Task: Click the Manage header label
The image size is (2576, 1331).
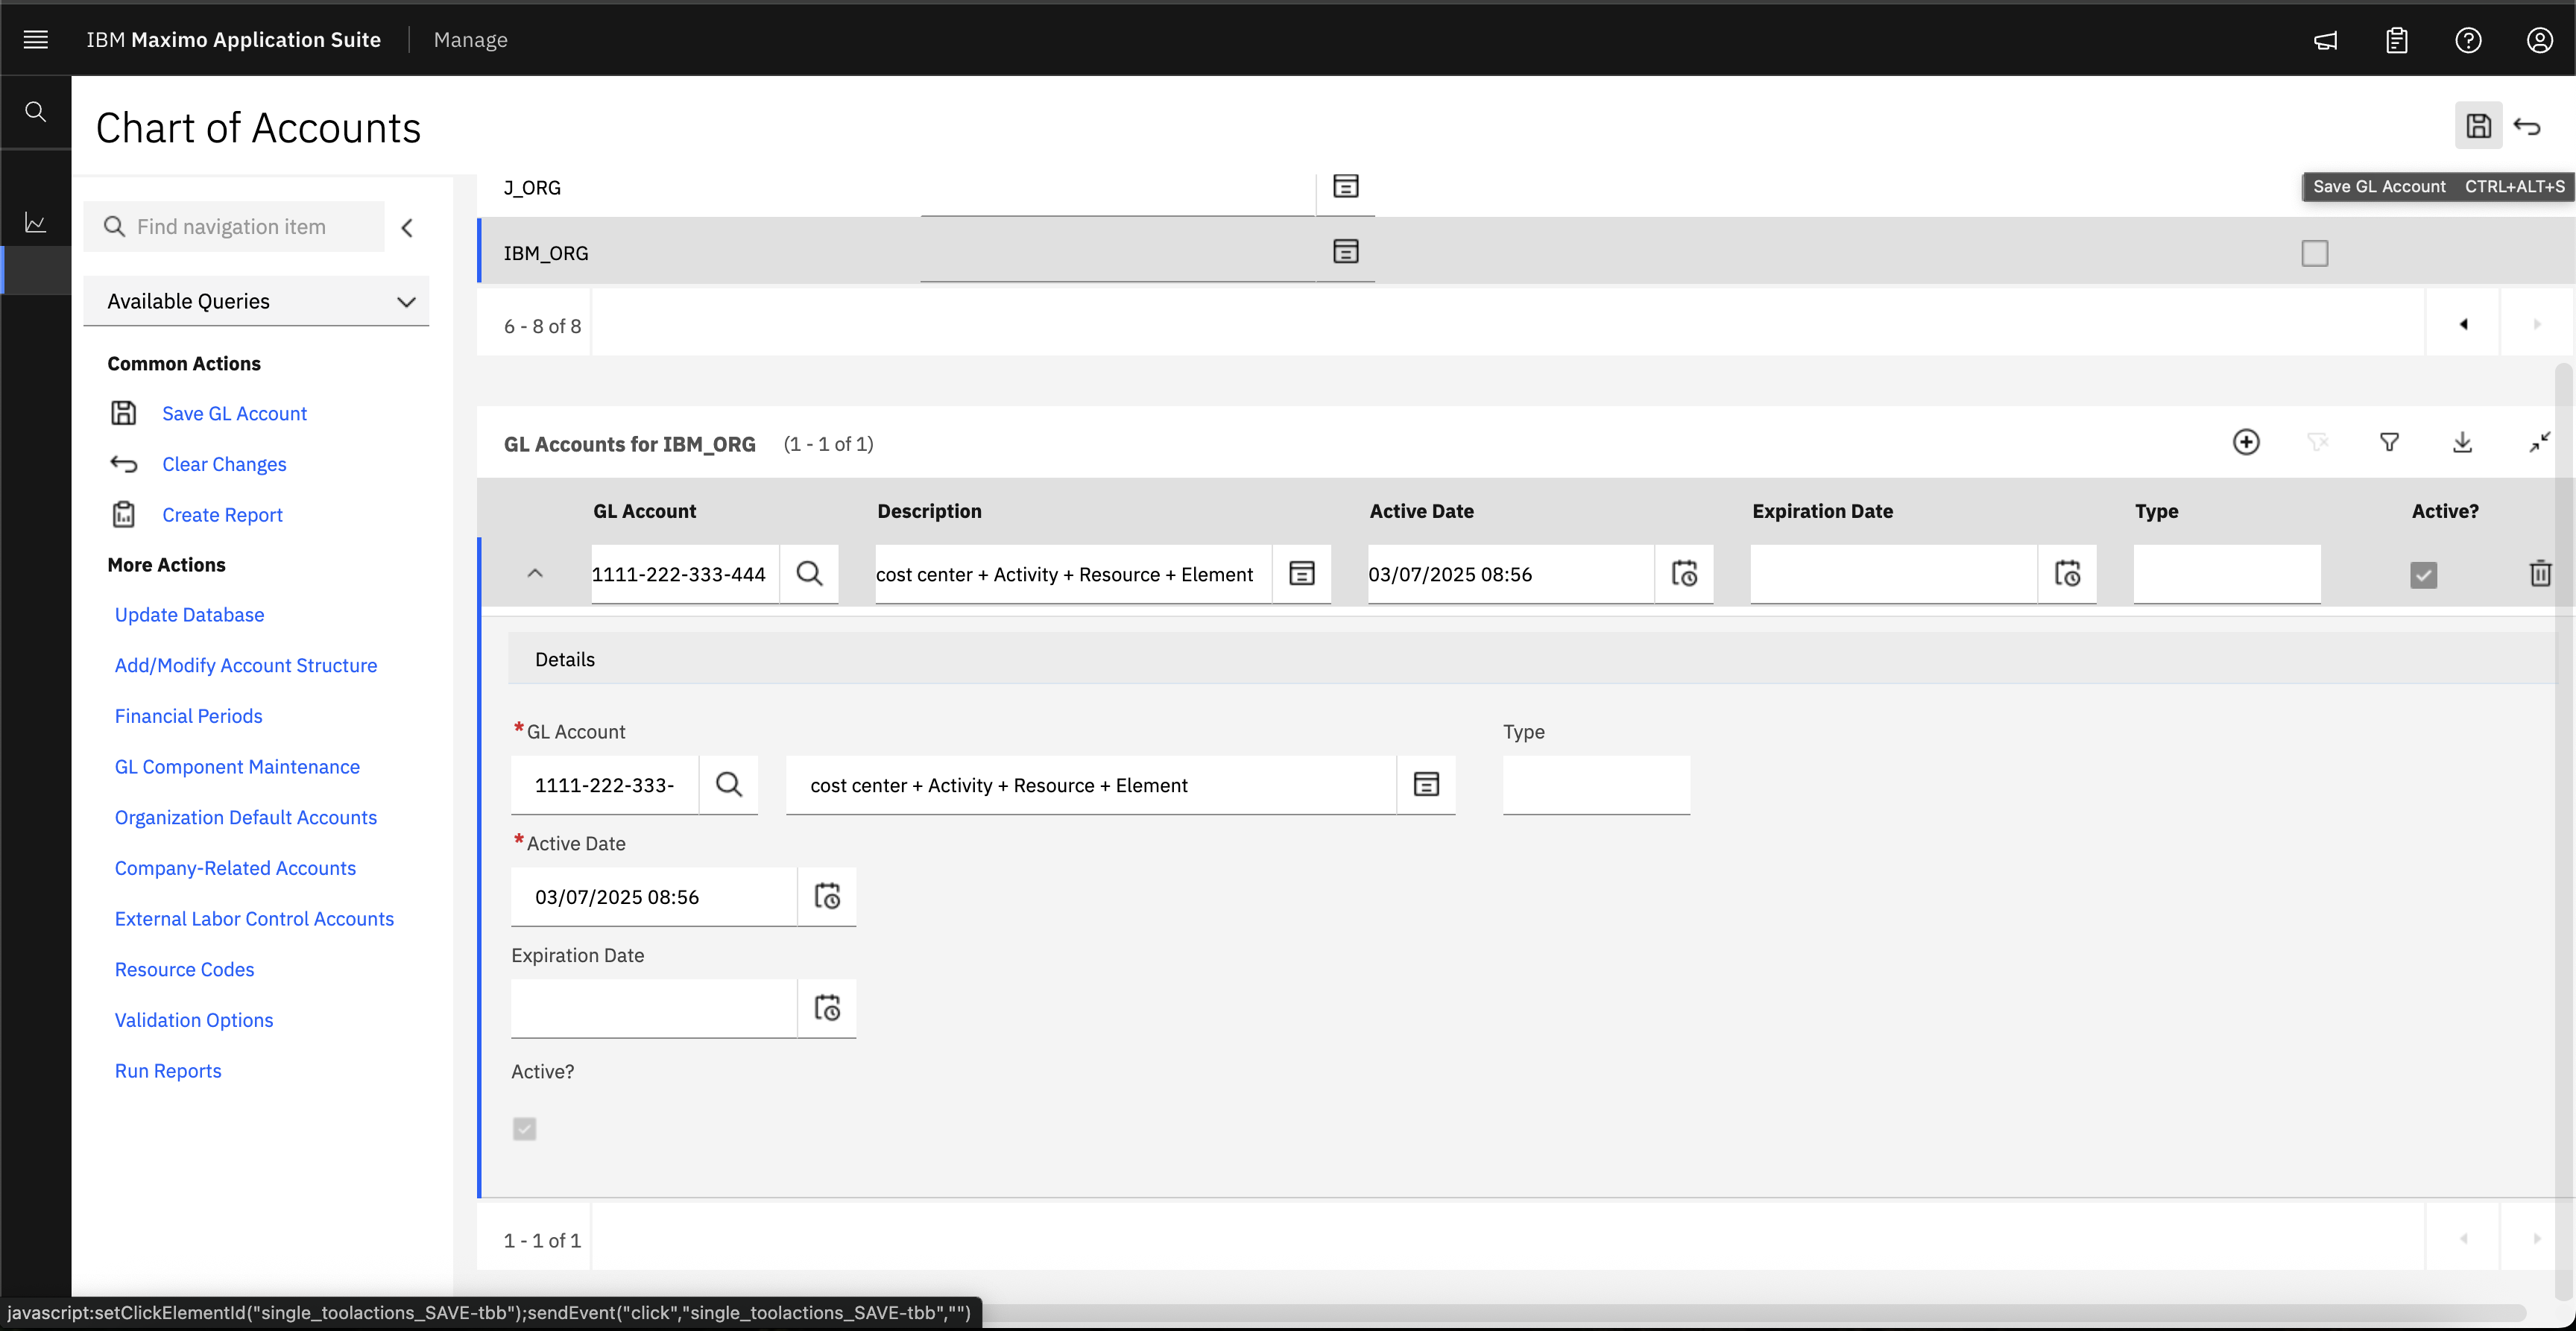Action: tap(470, 40)
